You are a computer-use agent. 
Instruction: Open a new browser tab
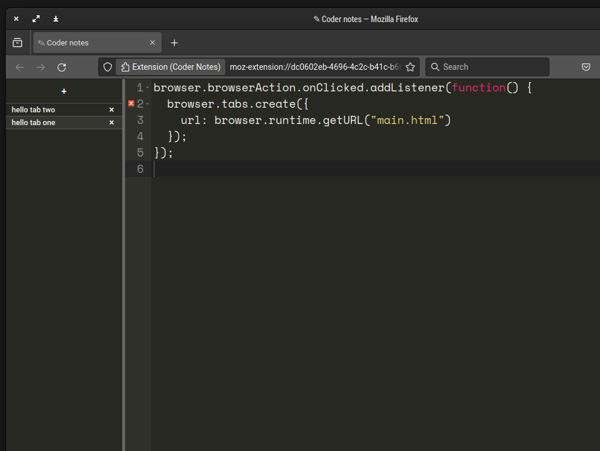coord(174,43)
